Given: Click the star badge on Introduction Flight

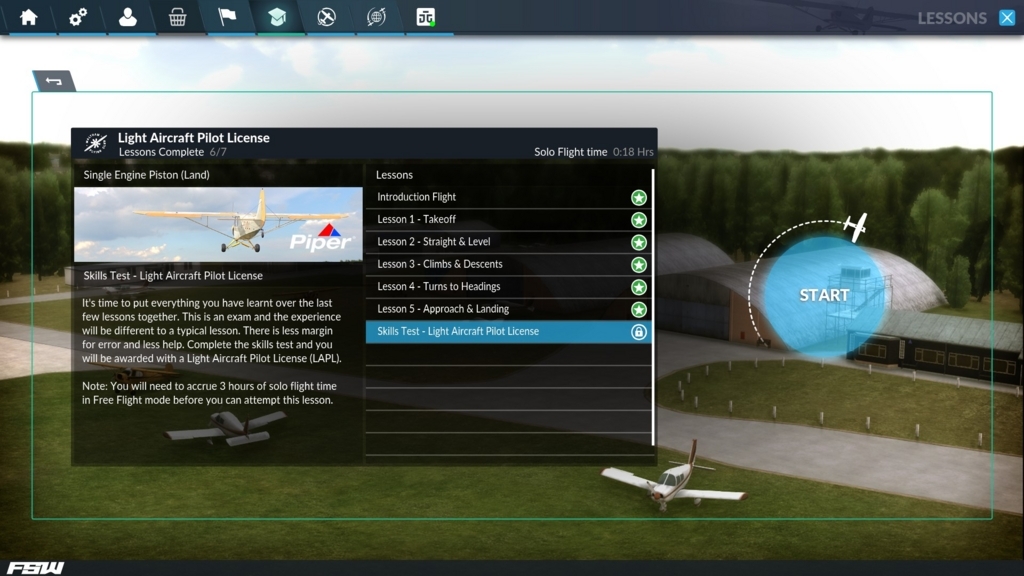Looking at the screenshot, I should point(639,197).
